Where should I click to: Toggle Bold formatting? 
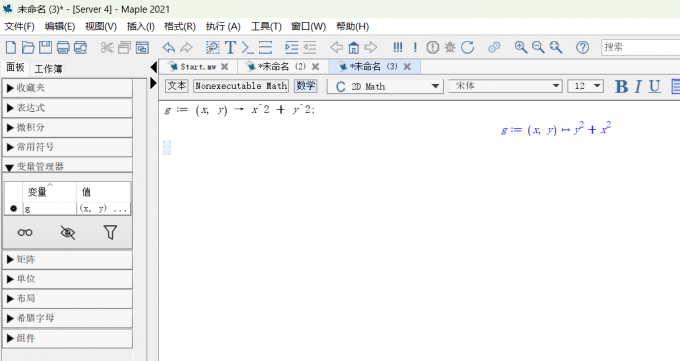[x=621, y=86]
